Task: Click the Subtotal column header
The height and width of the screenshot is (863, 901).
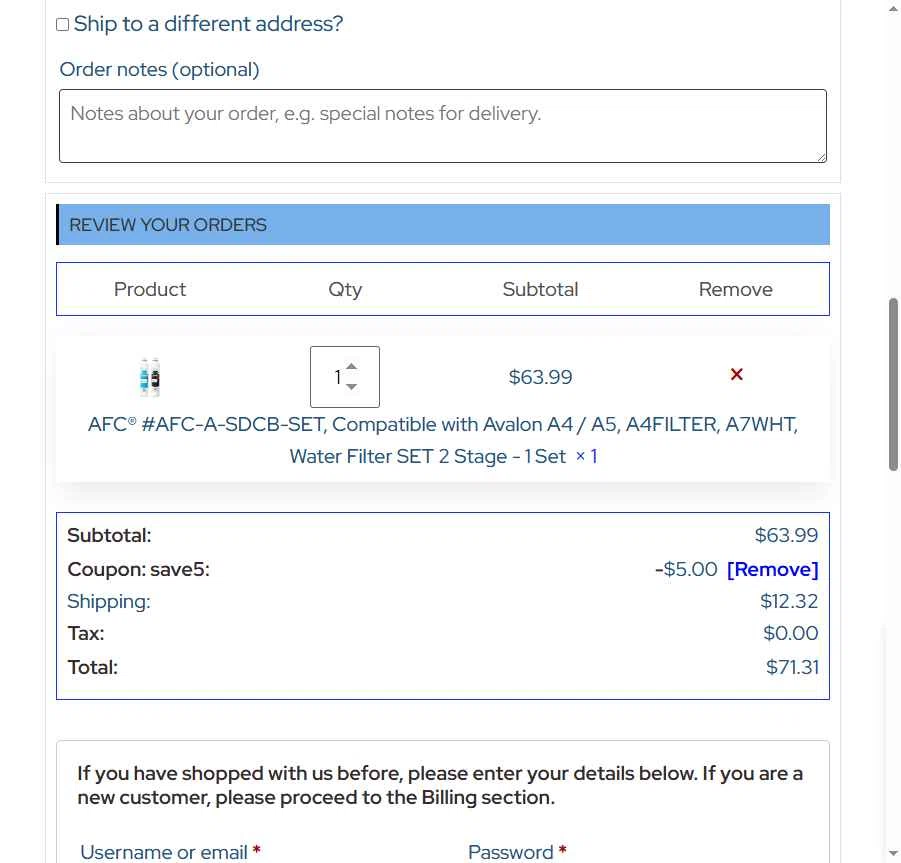Action: 540,289
